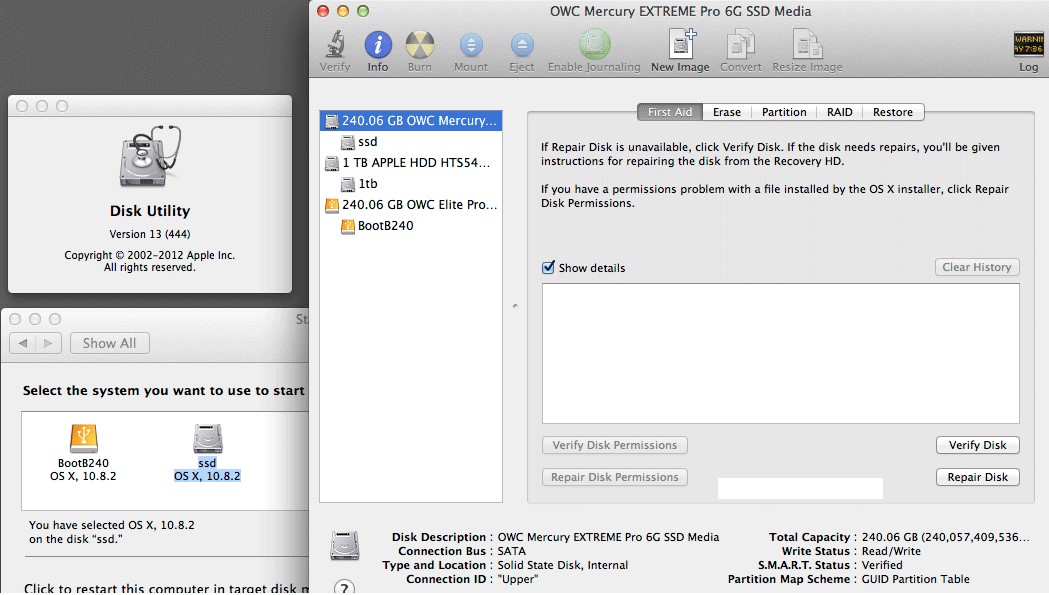This screenshot has height=595, width=1049.
Task: Click the Repair Disk Permissions button
Action: point(615,477)
